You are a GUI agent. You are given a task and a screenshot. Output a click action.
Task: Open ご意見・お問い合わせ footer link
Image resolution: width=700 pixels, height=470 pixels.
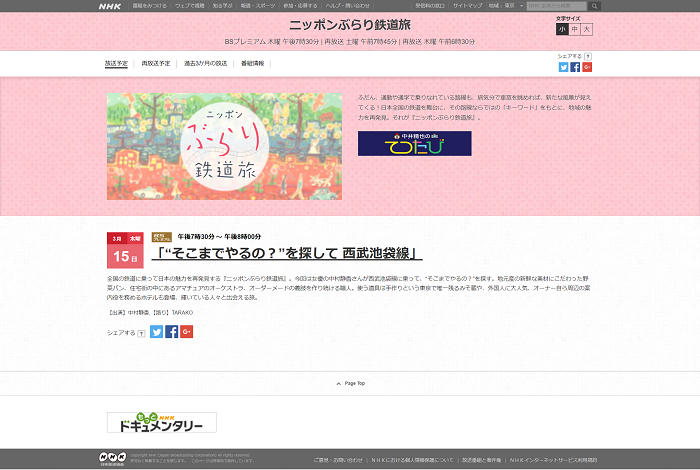(x=338, y=460)
